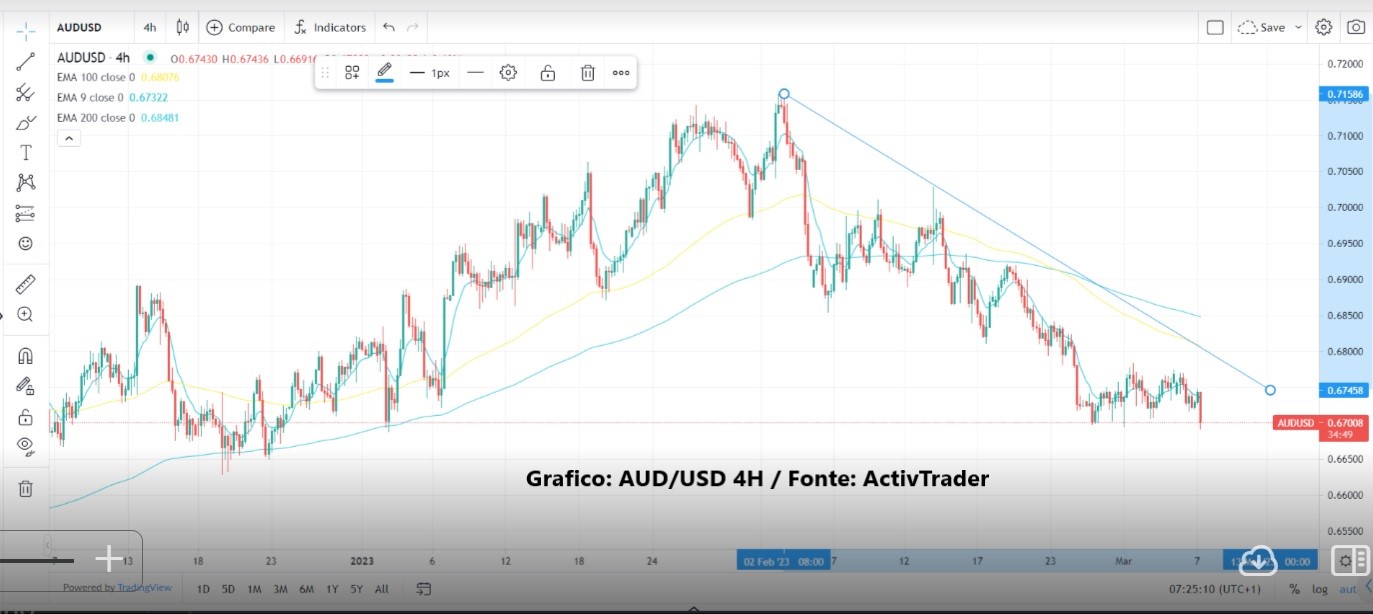This screenshot has width=1373, height=614.
Task: Open the 4h timeframe selector
Action: pyautogui.click(x=149, y=27)
